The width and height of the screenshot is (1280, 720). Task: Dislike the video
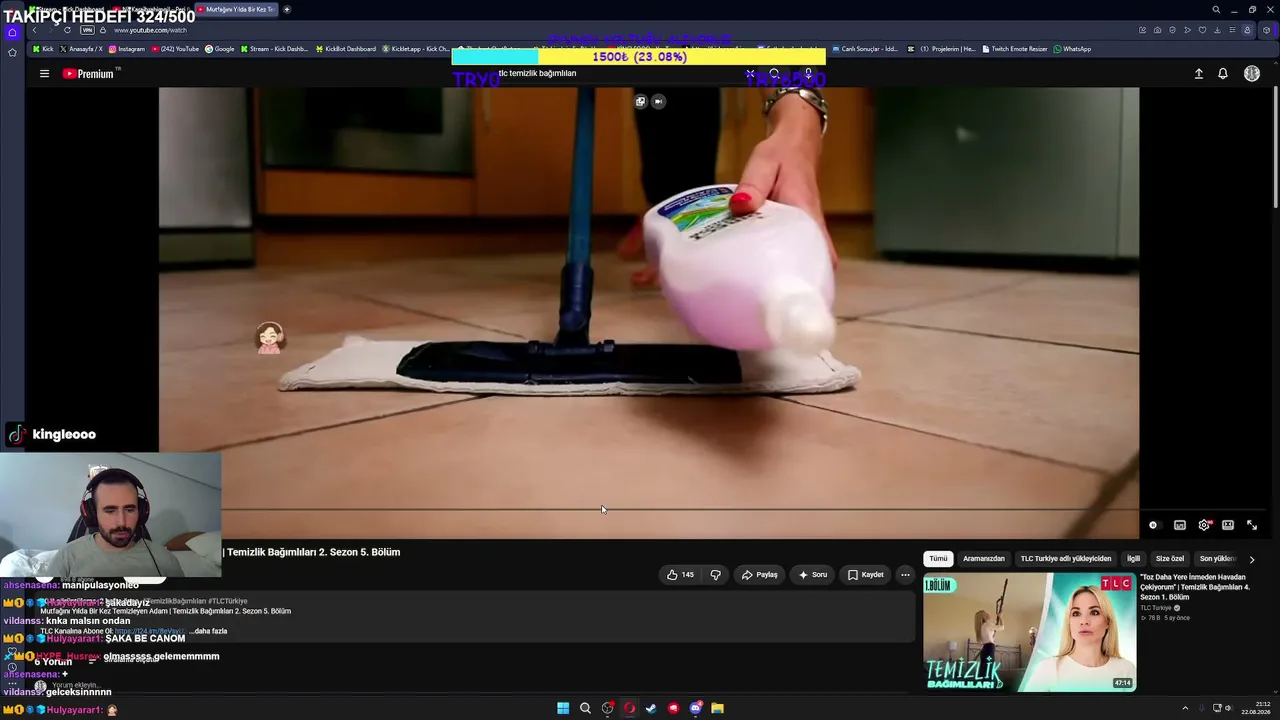[x=715, y=575]
